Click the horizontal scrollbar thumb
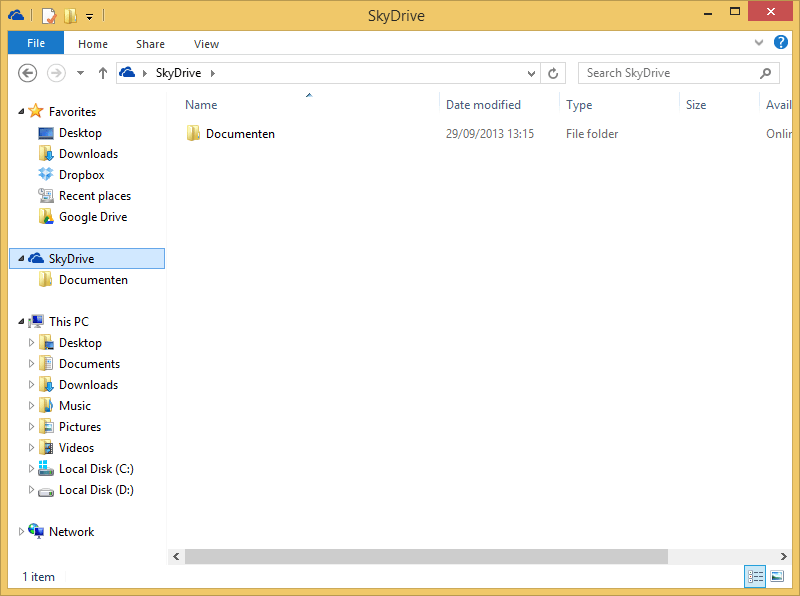800x596 pixels. click(x=426, y=556)
